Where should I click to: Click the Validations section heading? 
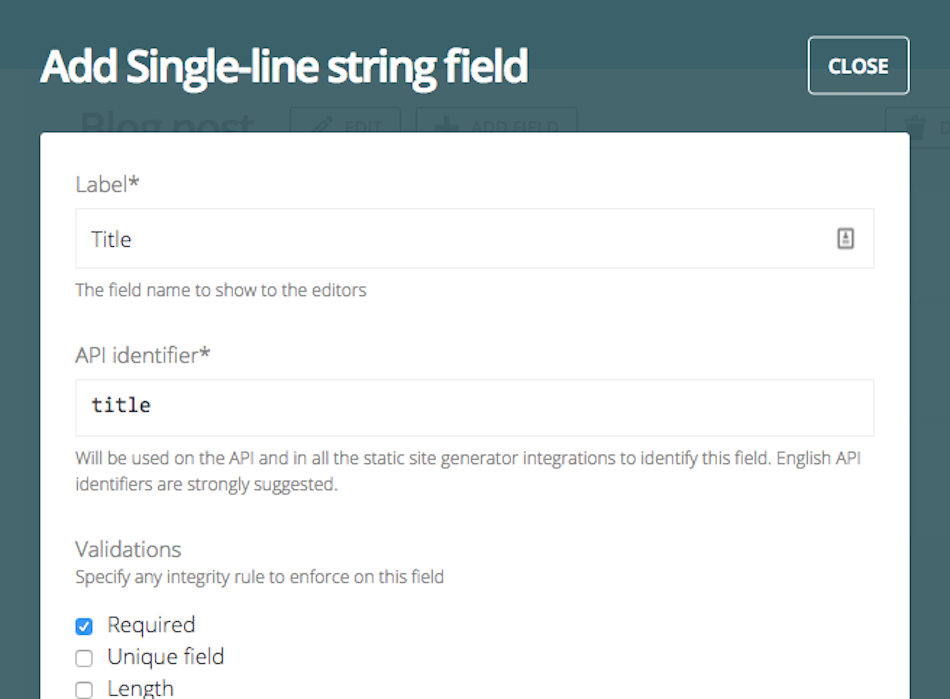(x=127, y=549)
